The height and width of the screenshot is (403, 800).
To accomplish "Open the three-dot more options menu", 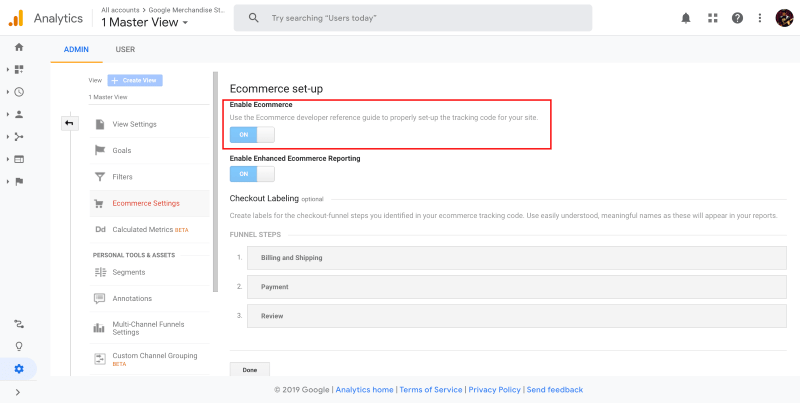I will tap(760, 18).
